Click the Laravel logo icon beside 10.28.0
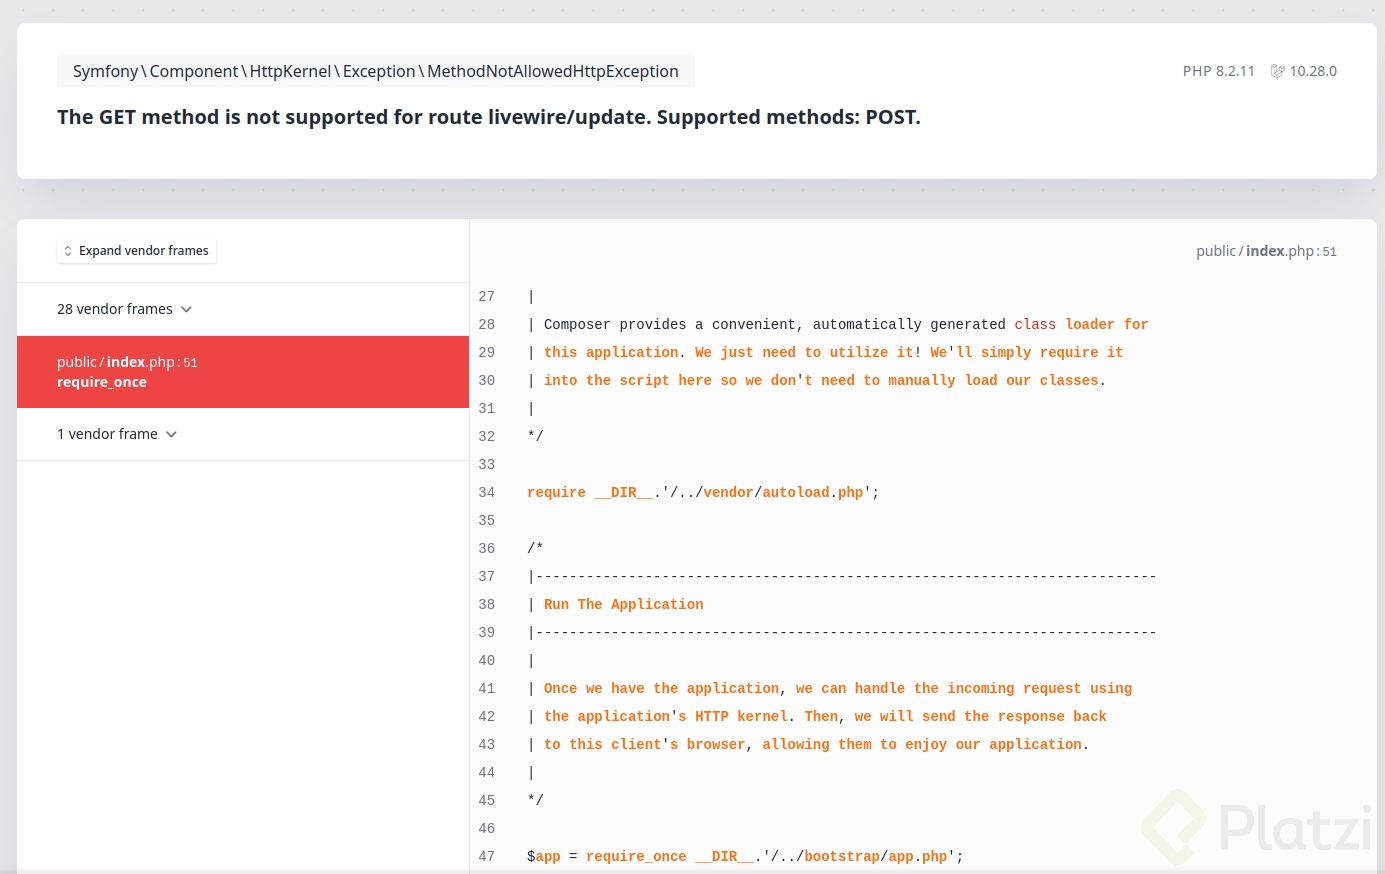The image size is (1385, 874). 1277,71
